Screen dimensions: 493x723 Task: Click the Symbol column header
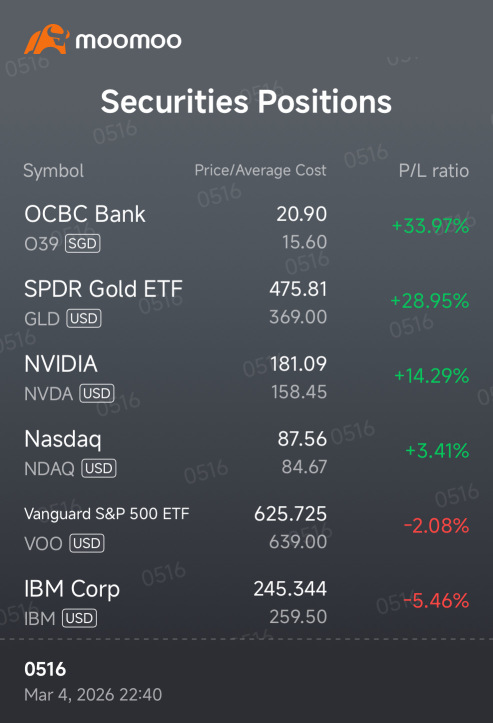pos(53,171)
